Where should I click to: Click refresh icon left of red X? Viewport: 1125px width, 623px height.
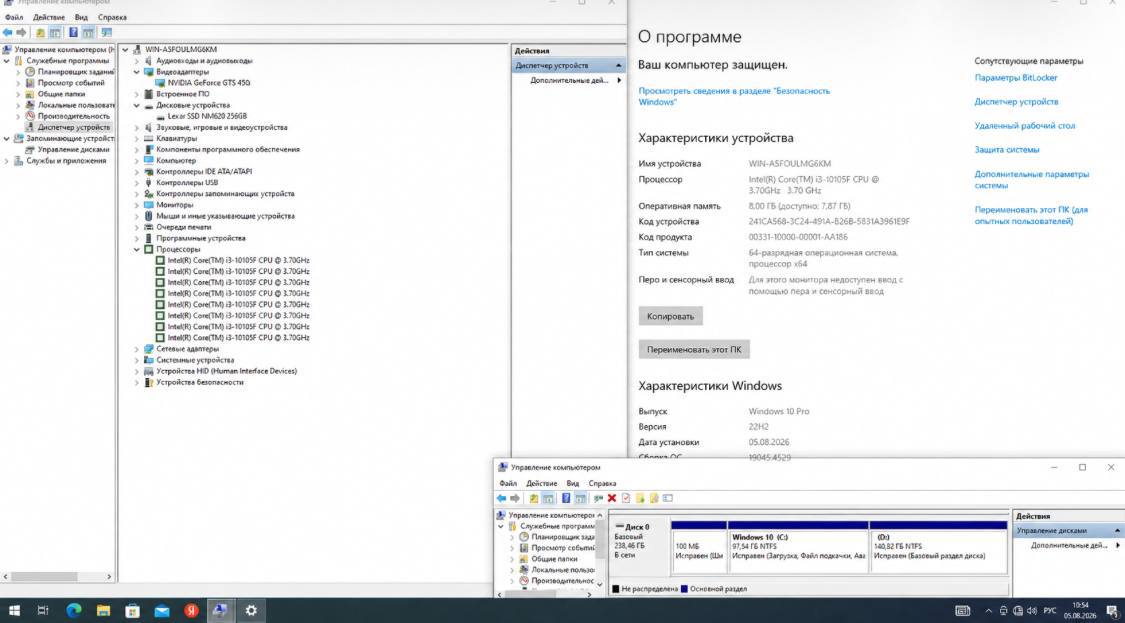[x=598, y=498]
